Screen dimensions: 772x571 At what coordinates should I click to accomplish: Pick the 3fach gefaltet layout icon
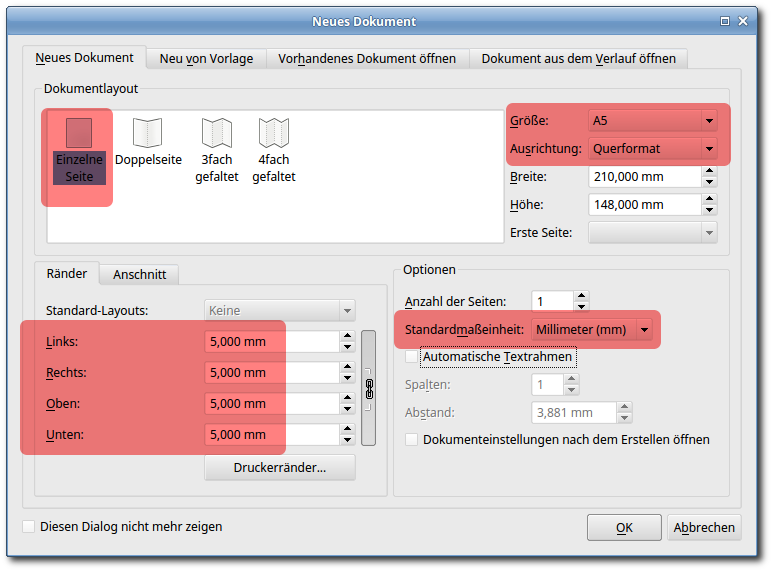tap(216, 134)
